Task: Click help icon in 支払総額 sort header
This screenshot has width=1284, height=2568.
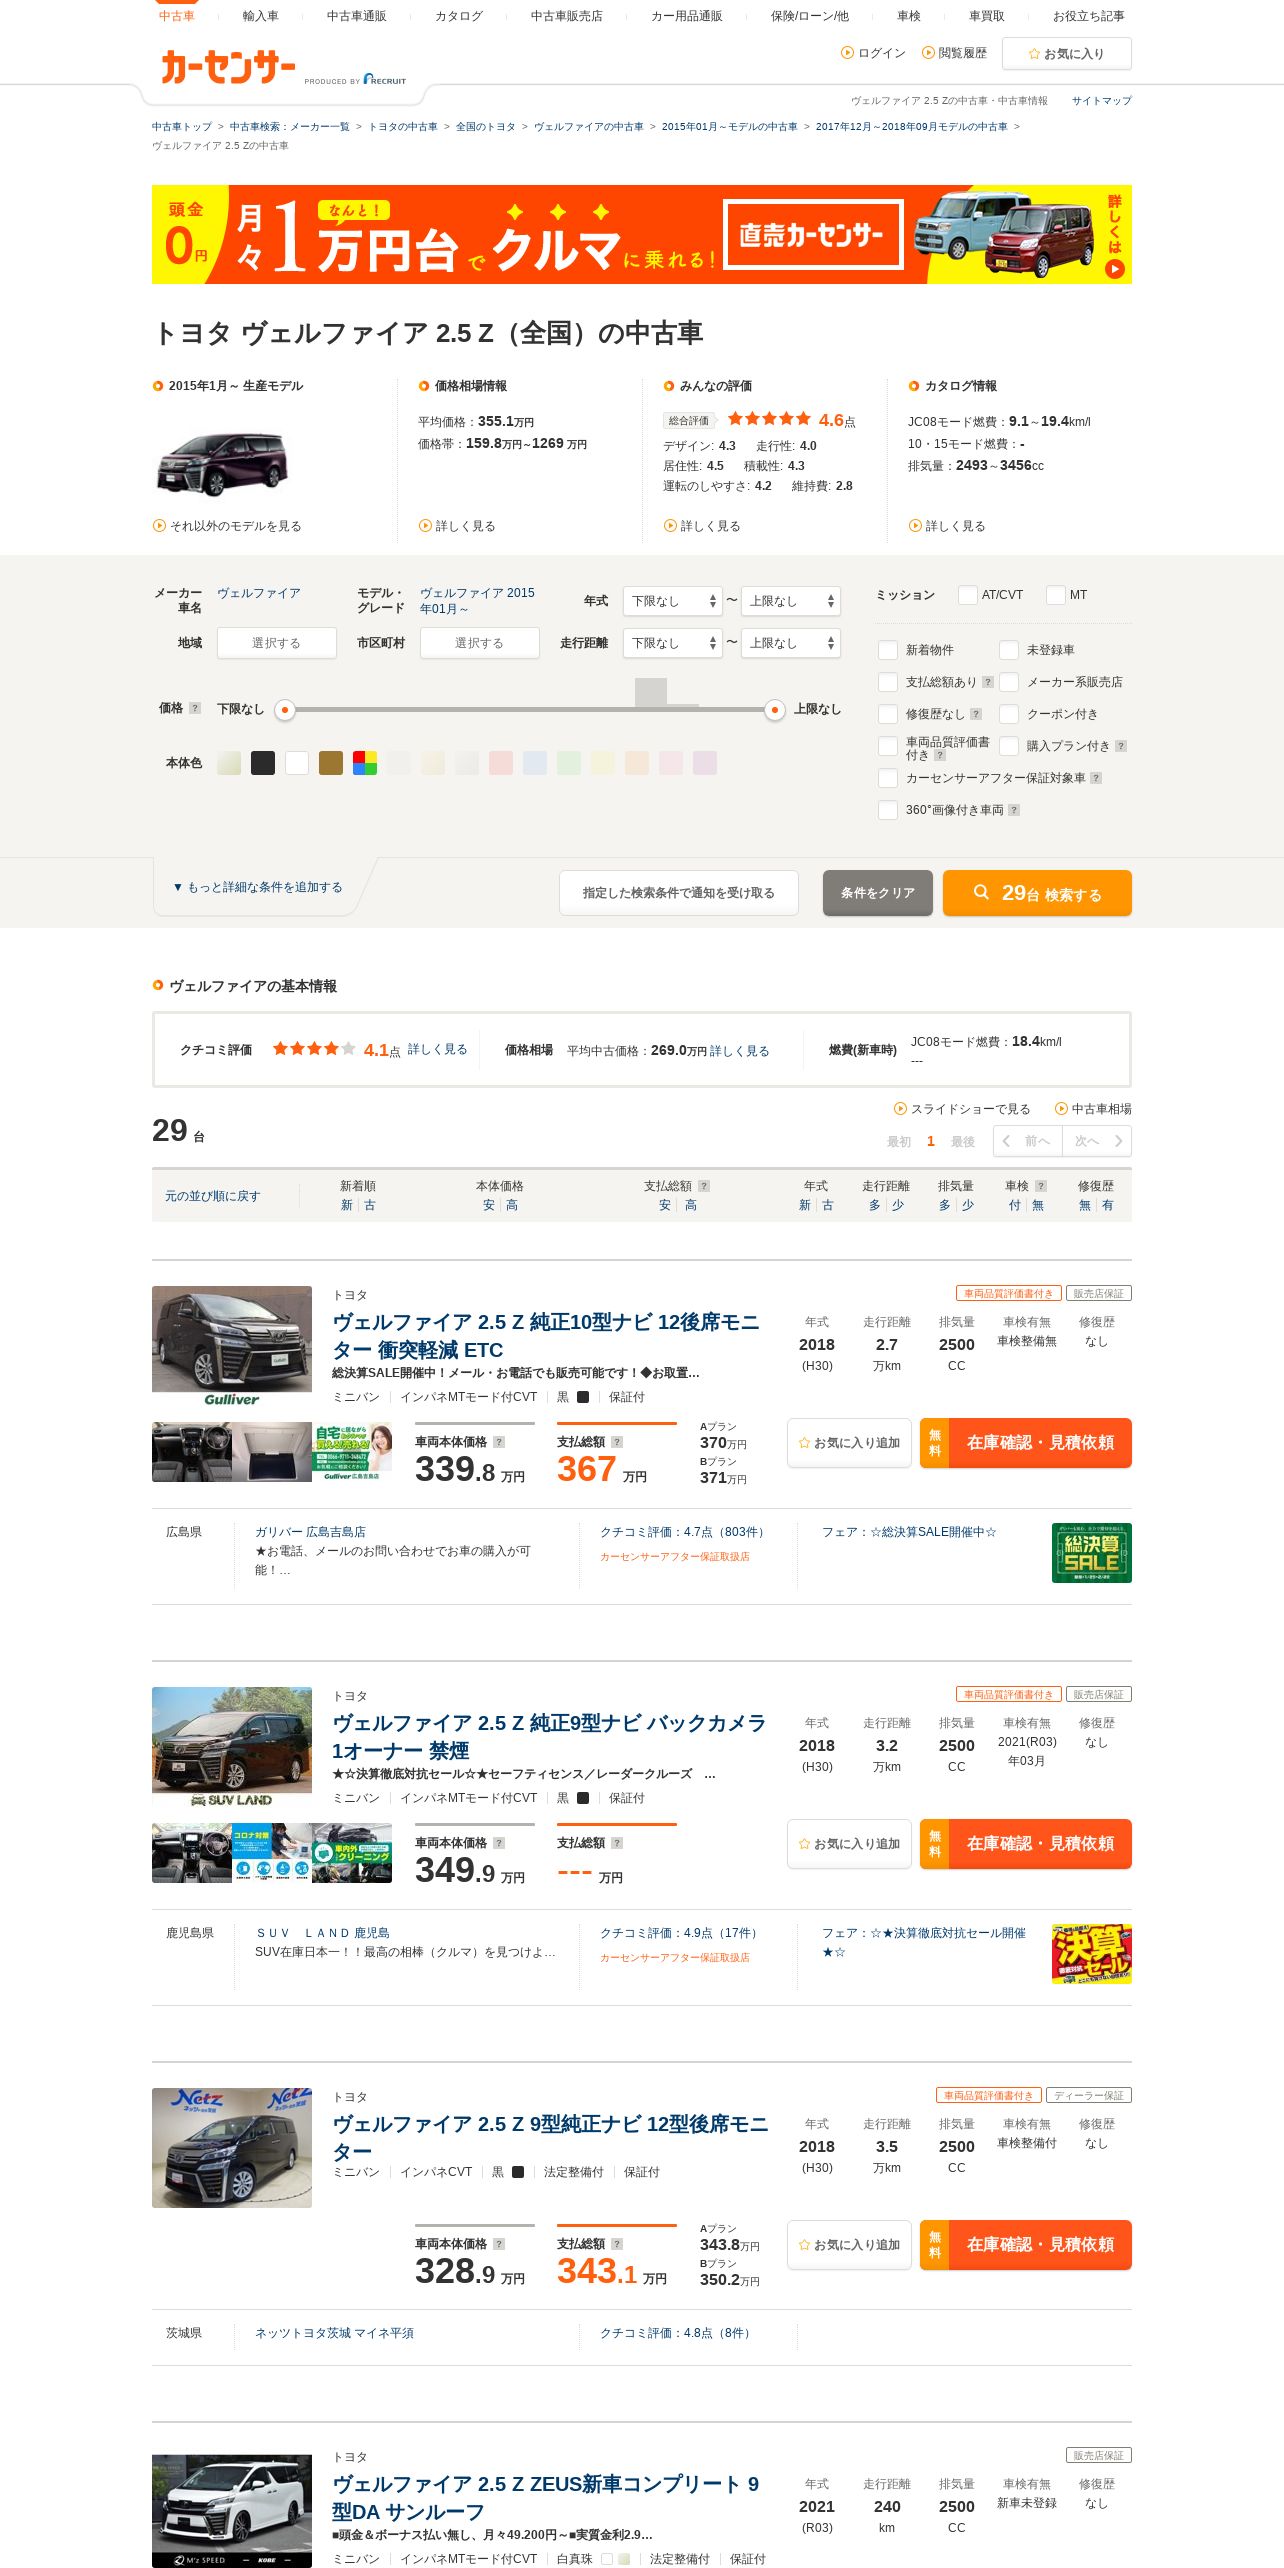Action: click(x=704, y=1186)
